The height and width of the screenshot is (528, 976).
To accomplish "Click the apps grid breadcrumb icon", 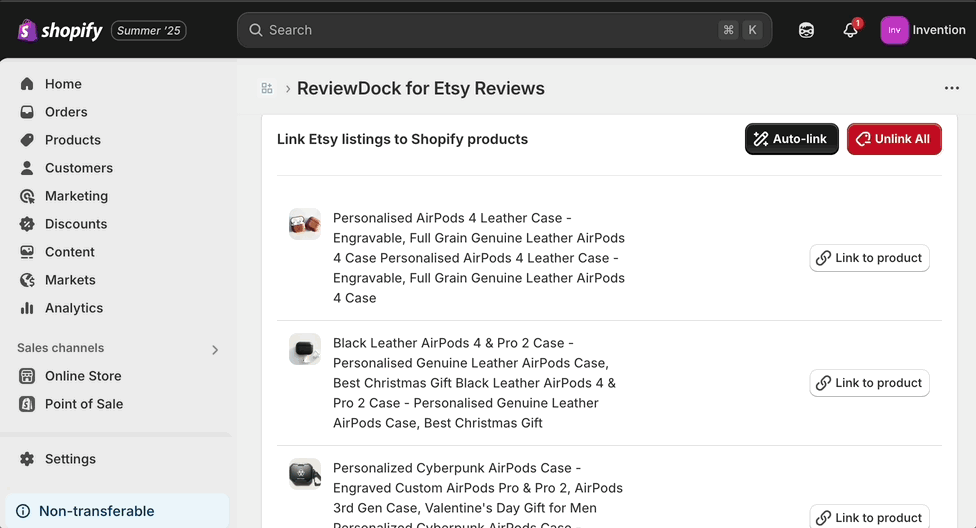I will point(267,88).
